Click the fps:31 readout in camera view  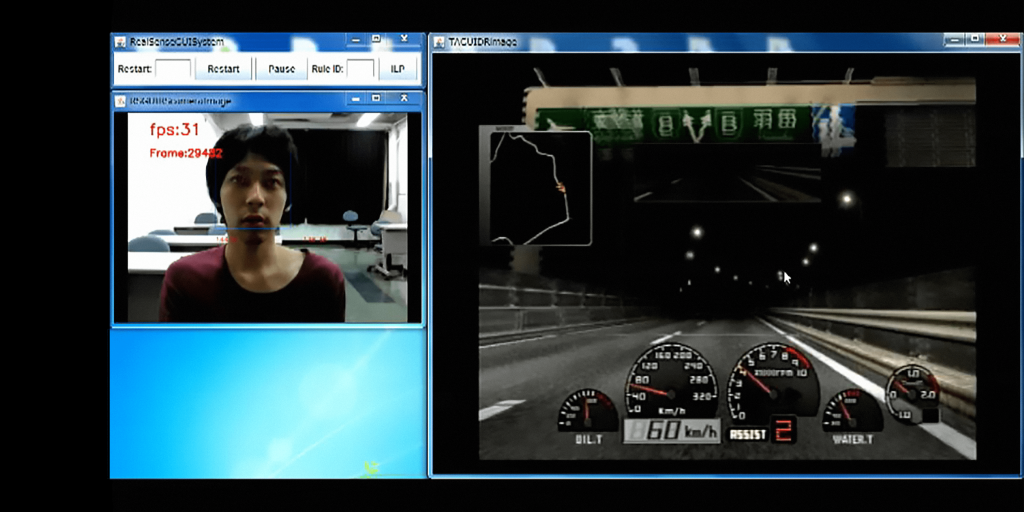(x=174, y=129)
